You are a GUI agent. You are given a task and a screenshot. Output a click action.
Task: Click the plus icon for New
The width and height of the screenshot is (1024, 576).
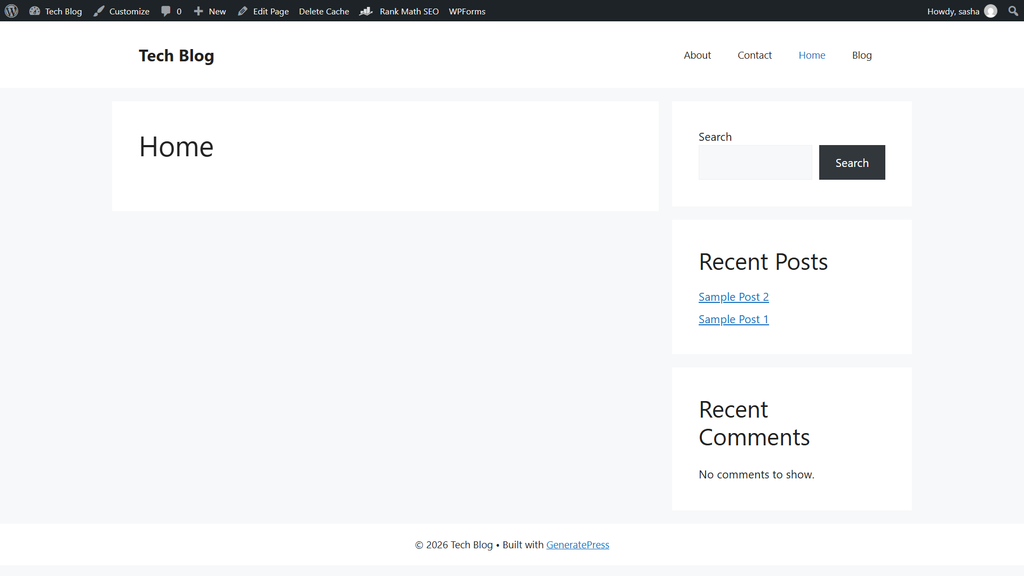click(x=198, y=11)
